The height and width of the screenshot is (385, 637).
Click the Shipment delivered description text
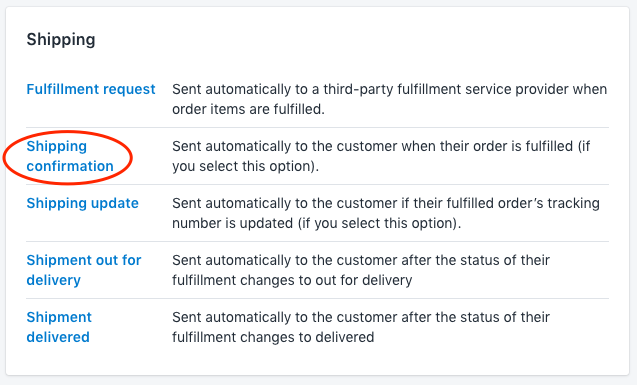[x=361, y=327]
